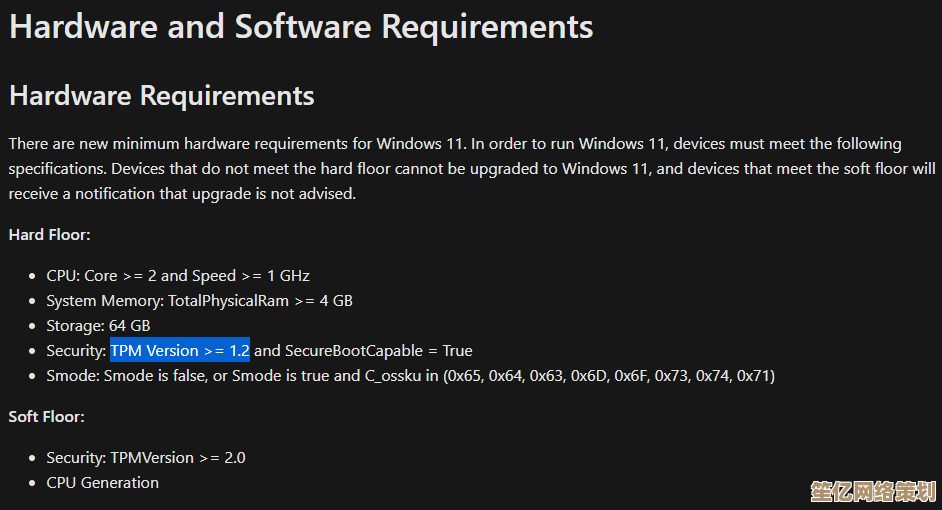The height and width of the screenshot is (510, 942).
Task: Click the "TPMVersion >= 2.0" Soft Floor item
Action: tap(177, 458)
